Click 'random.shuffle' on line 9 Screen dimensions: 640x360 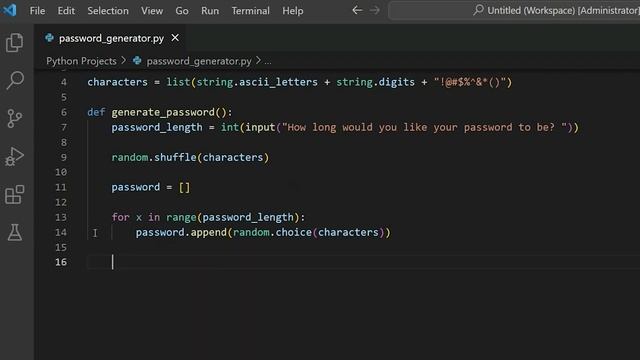point(154,157)
